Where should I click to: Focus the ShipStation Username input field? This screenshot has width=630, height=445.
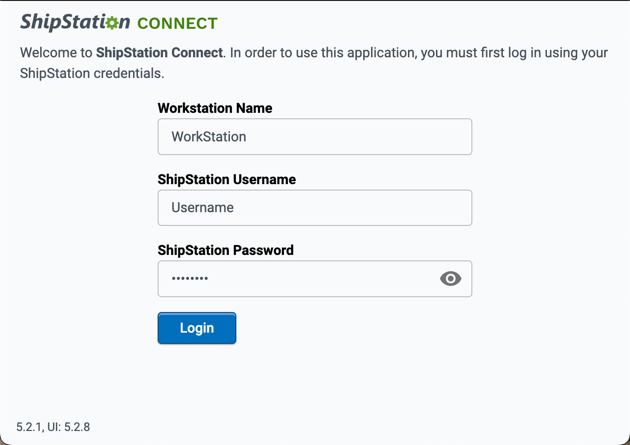point(314,208)
